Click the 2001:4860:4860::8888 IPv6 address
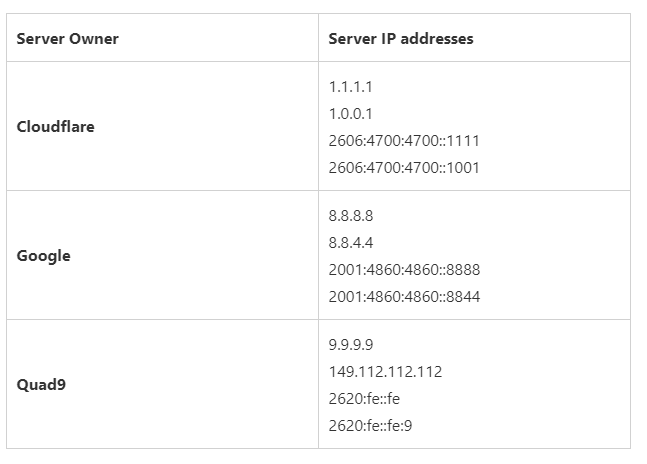 tap(404, 270)
